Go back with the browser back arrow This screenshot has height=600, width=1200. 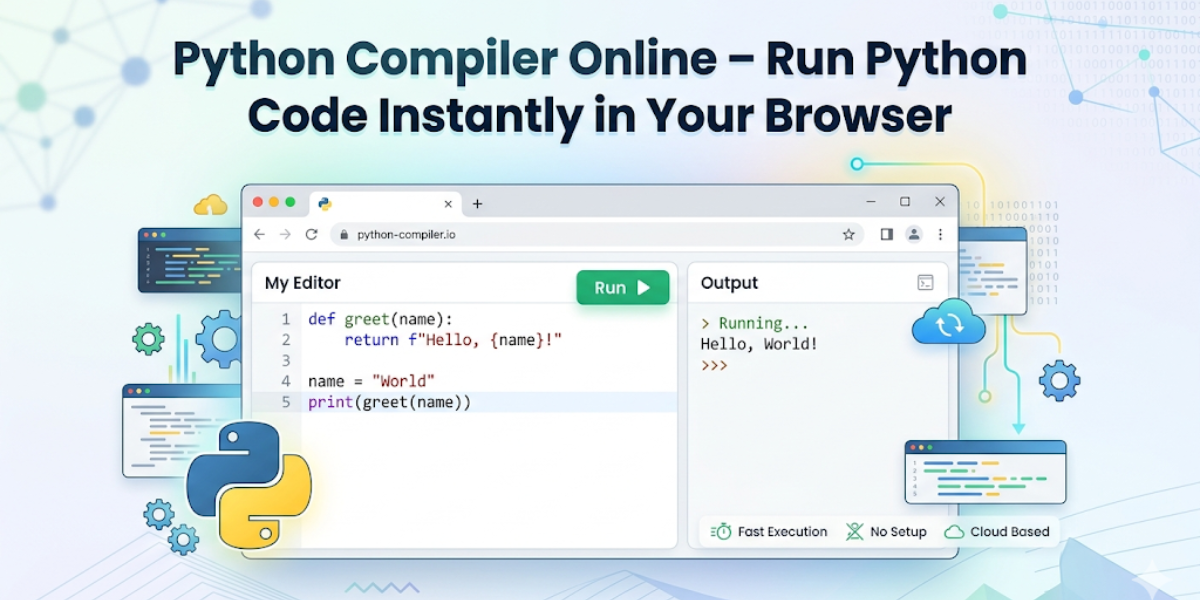(x=260, y=234)
